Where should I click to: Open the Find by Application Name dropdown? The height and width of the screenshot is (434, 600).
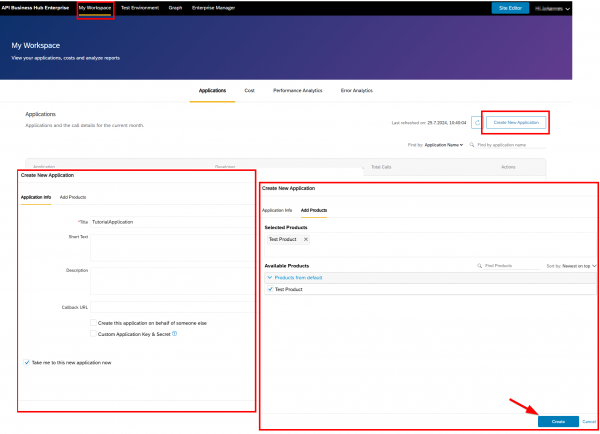(x=444, y=145)
